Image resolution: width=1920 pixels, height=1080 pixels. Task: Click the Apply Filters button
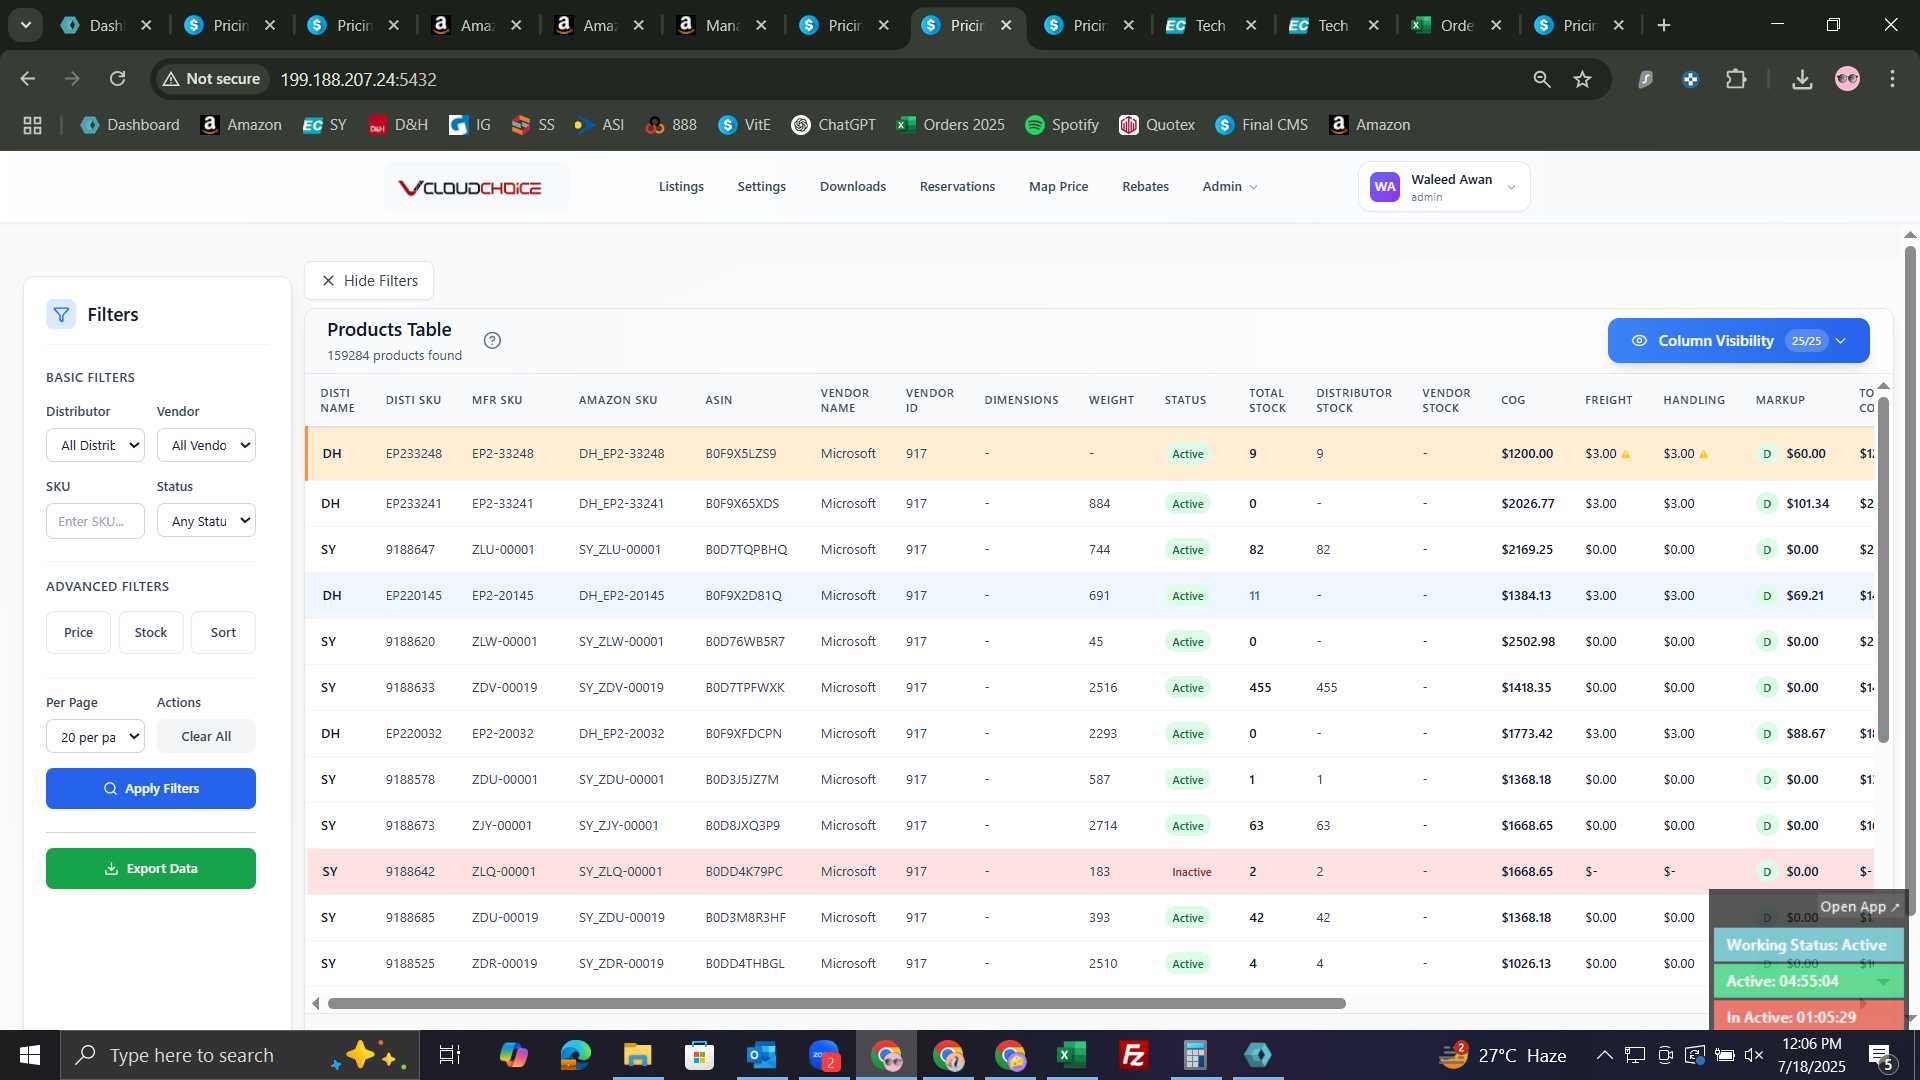[x=151, y=789]
